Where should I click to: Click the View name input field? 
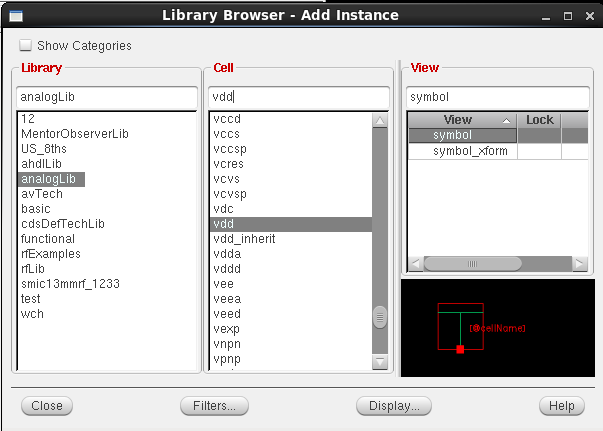point(498,97)
